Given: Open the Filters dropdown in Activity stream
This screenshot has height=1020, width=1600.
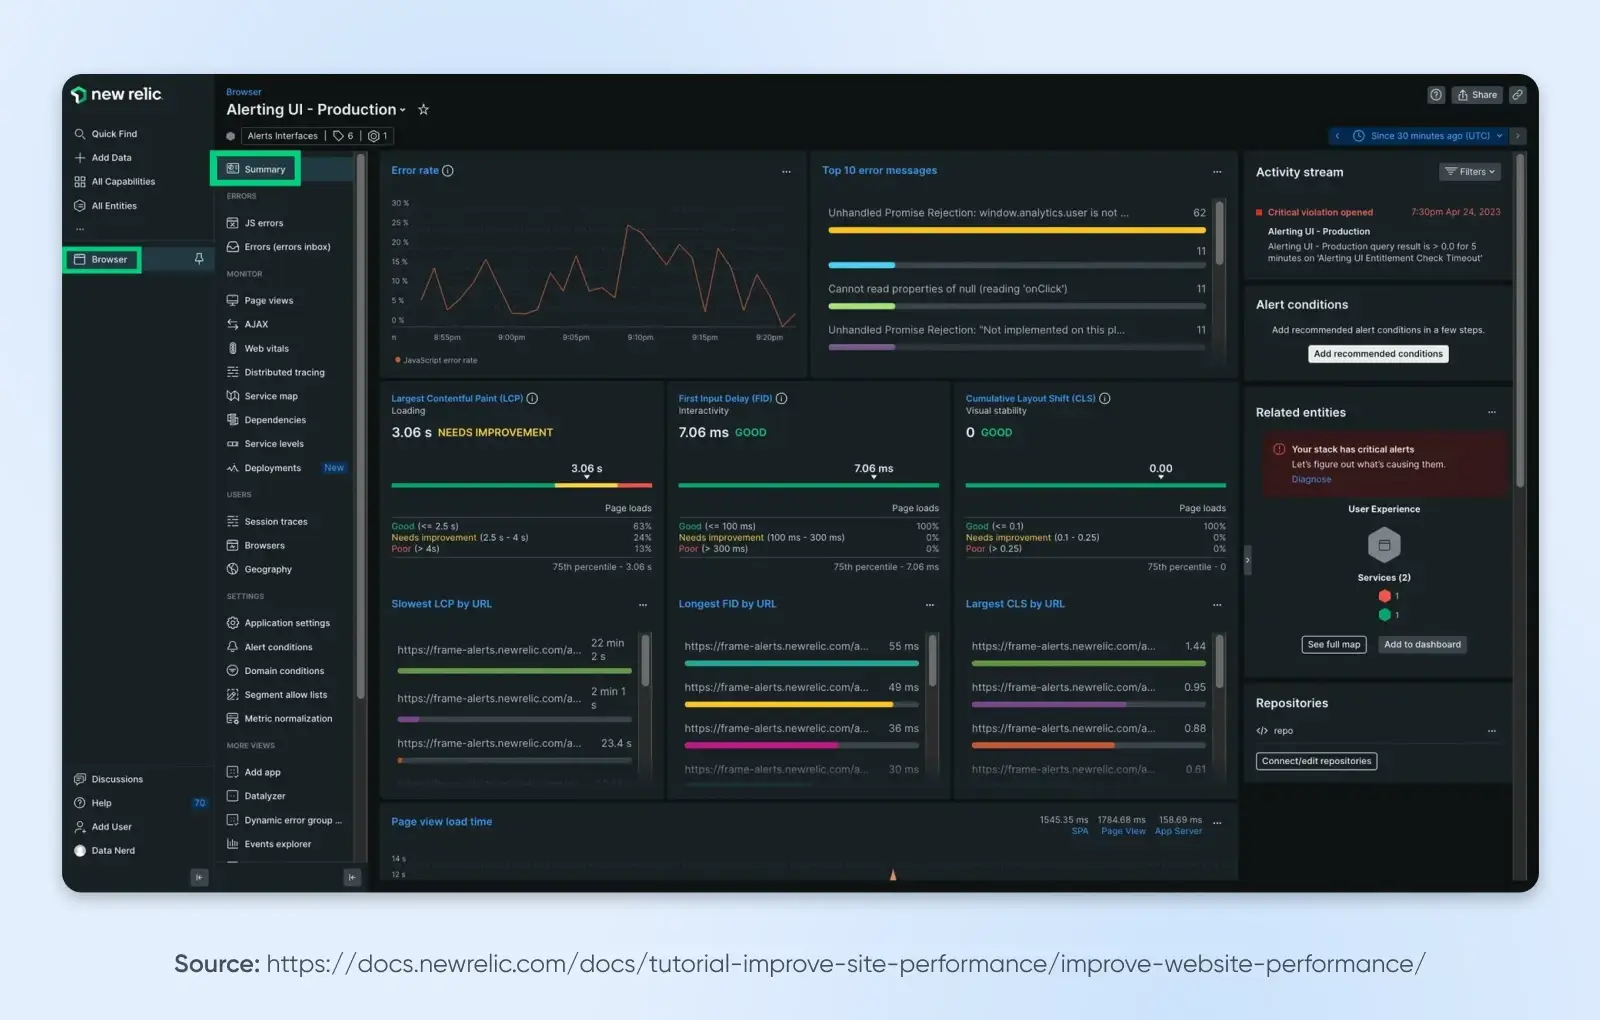Looking at the screenshot, I should pyautogui.click(x=1470, y=172).
